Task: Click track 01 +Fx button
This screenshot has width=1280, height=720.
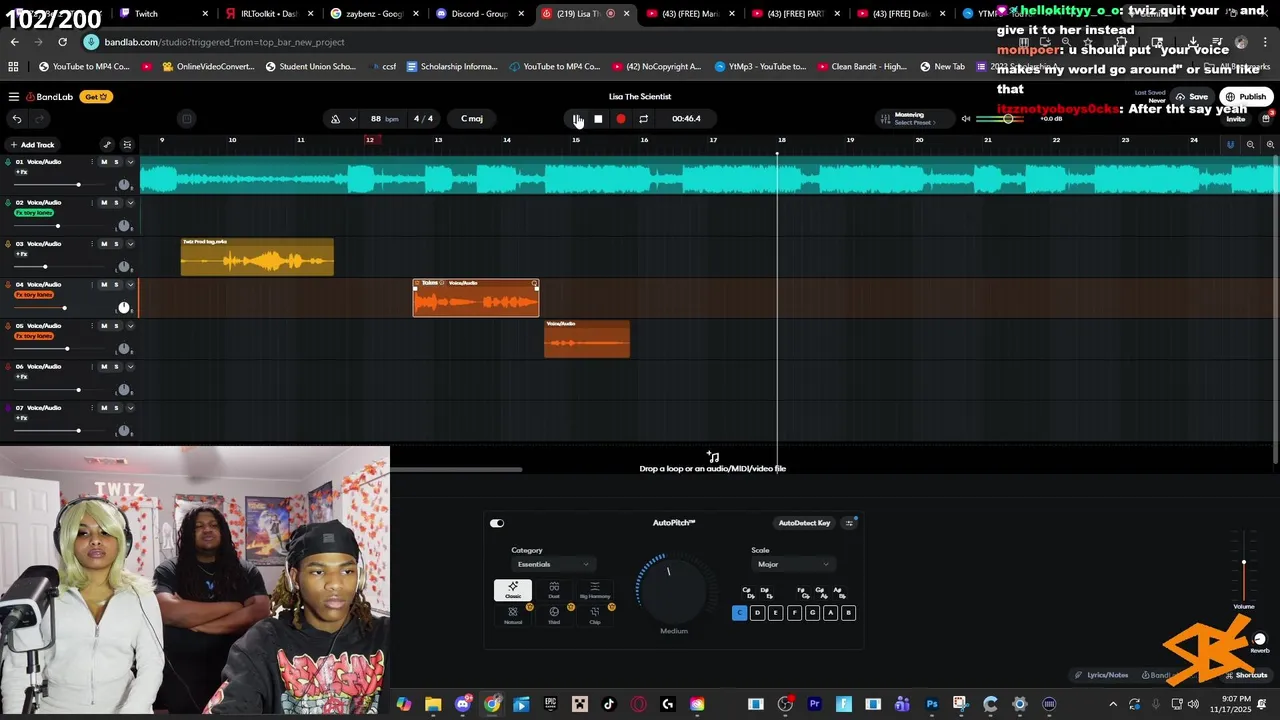Action: point(21,172)
